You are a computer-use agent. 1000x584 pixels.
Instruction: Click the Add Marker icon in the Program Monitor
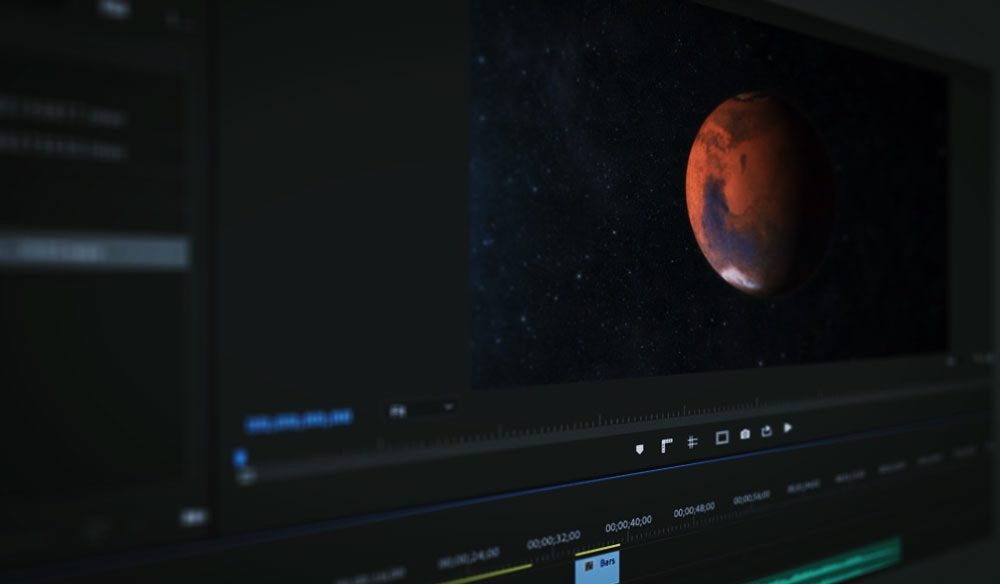coord(640,446)
